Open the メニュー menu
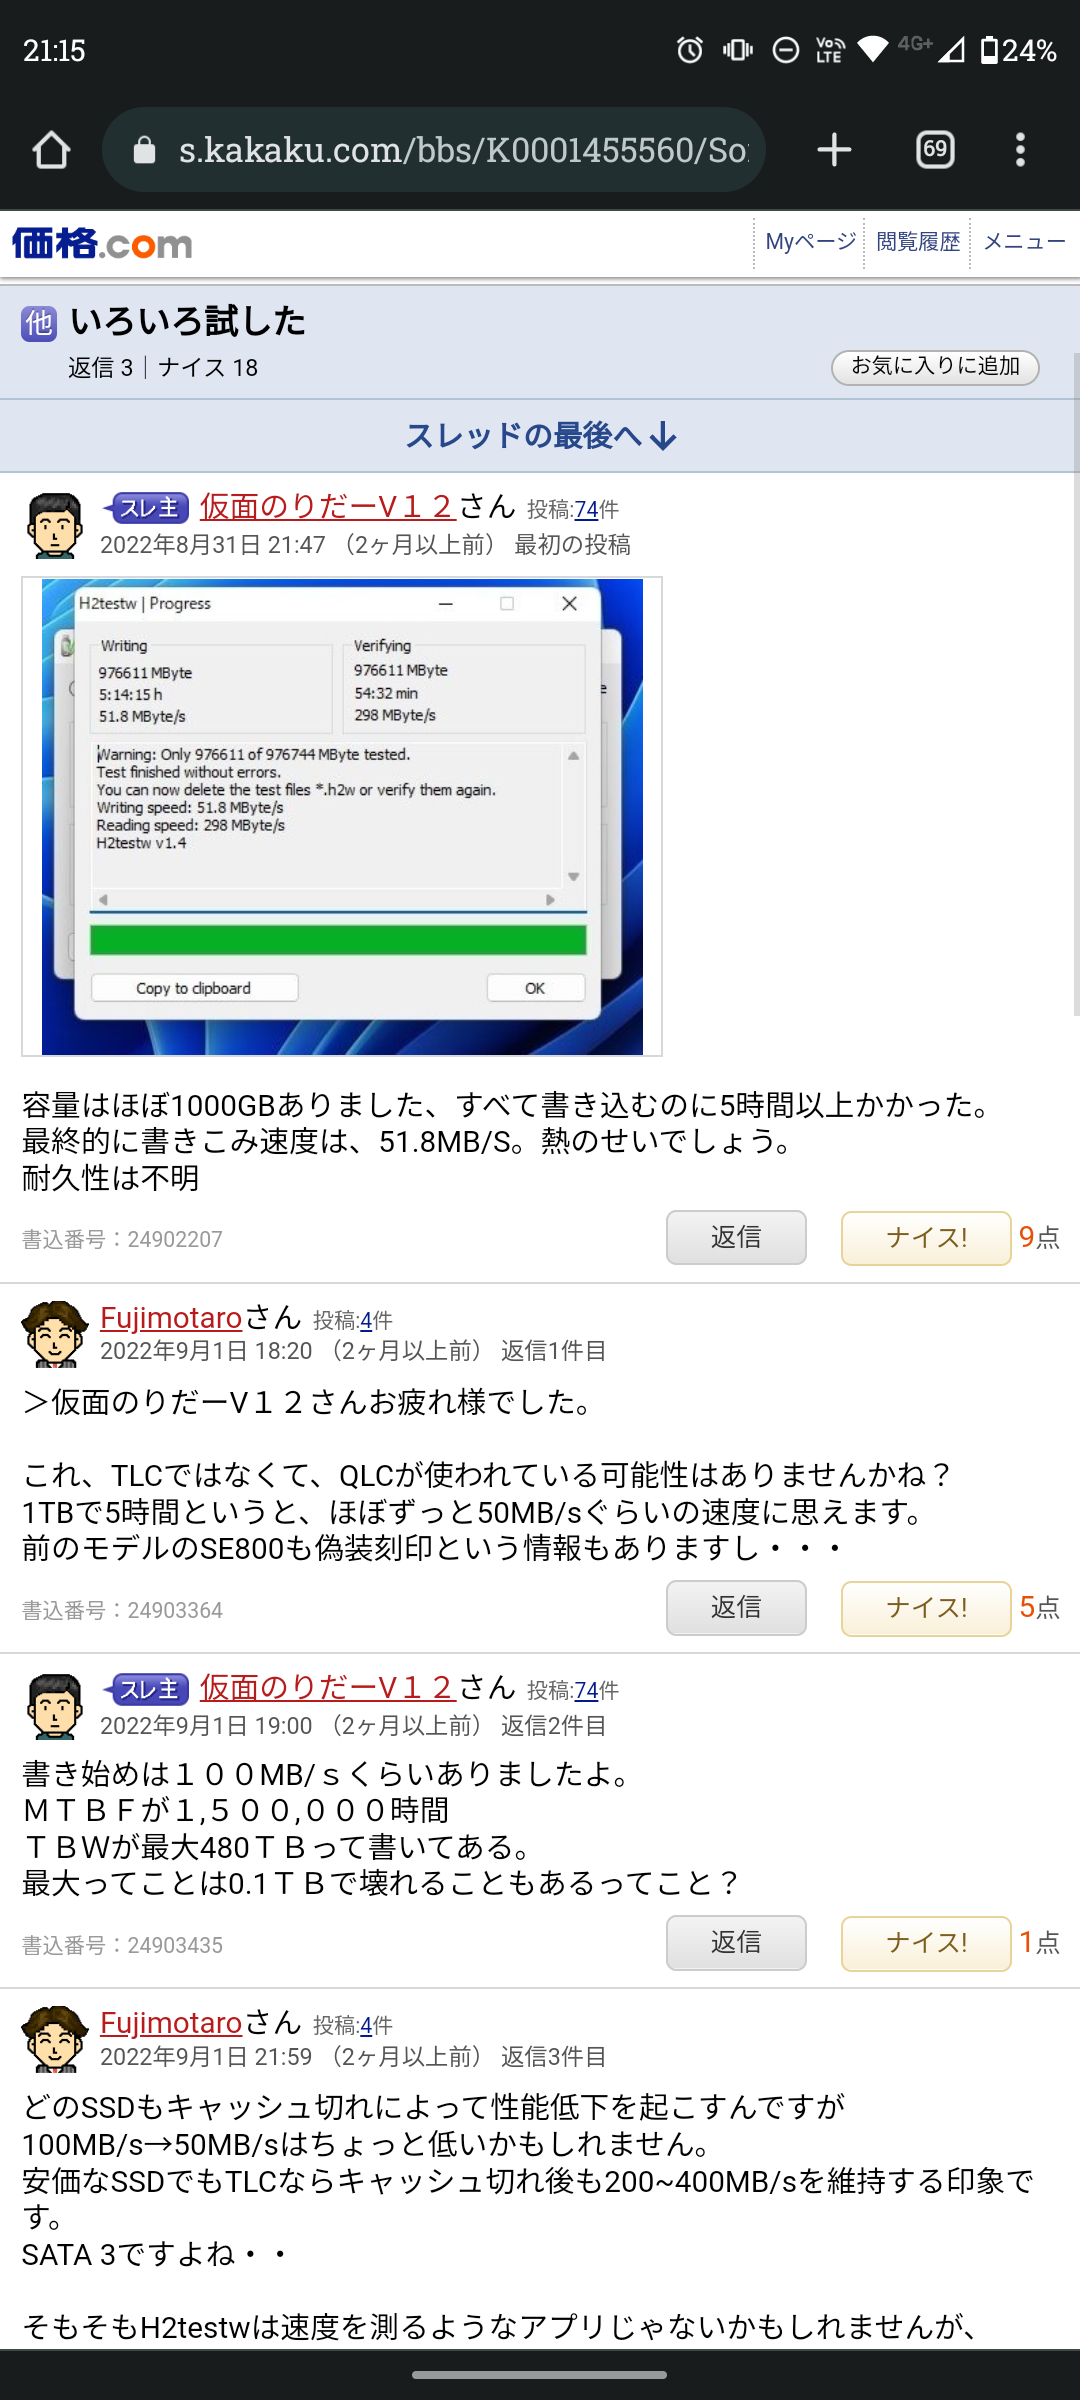Image resolution: width=1080 pixels, height=2400 pixels. pos(1025,242)
